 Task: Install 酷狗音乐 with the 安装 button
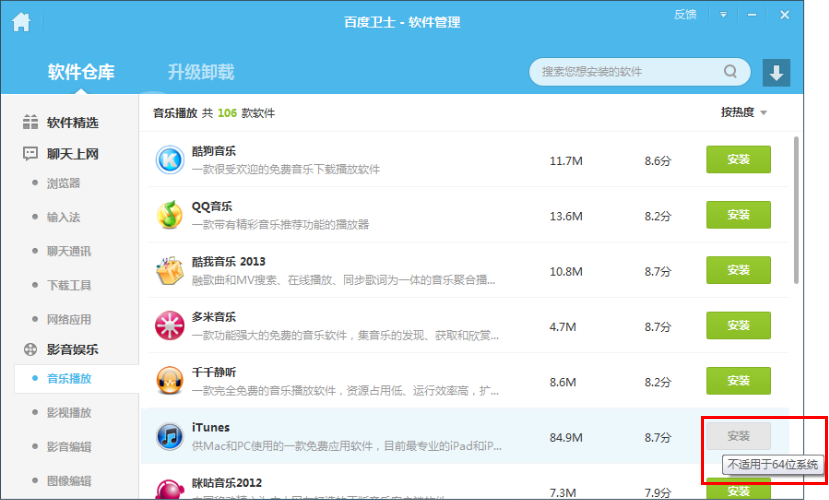tap(738, 160)
